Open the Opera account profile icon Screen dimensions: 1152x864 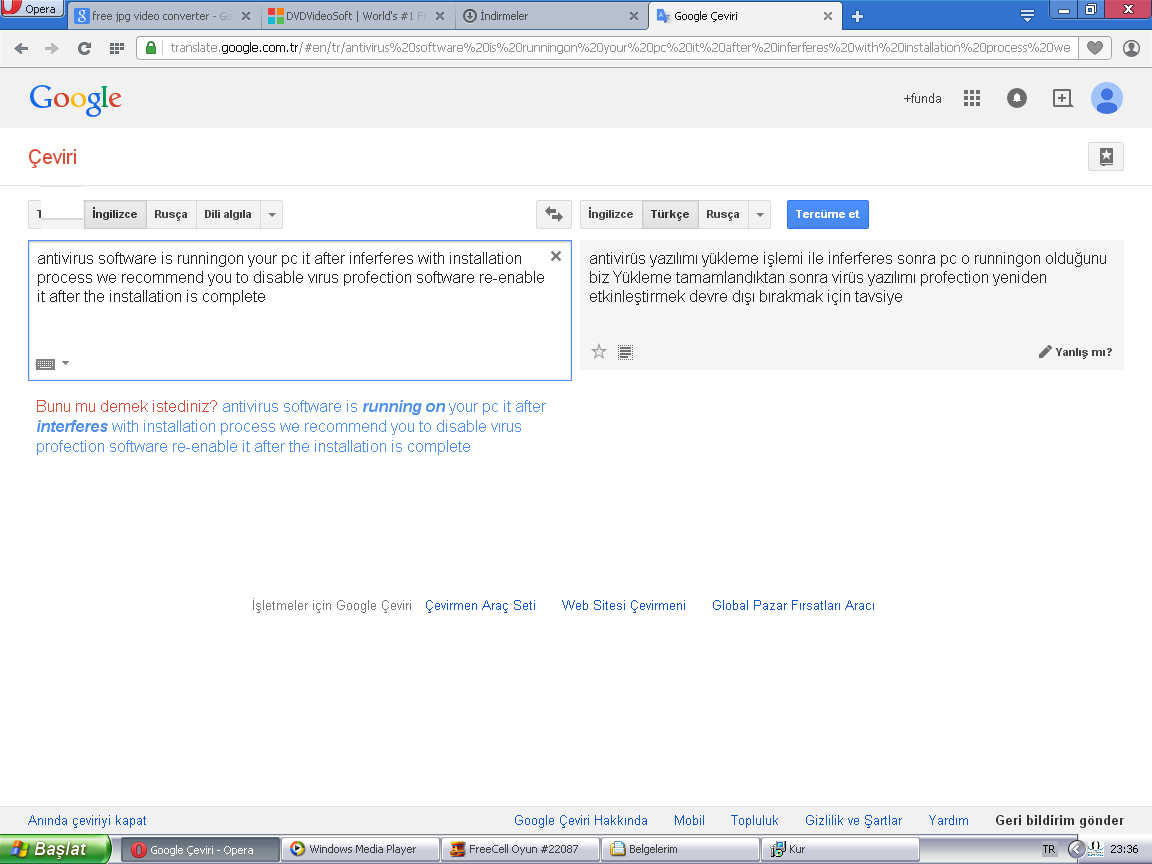coord(1131,48)
